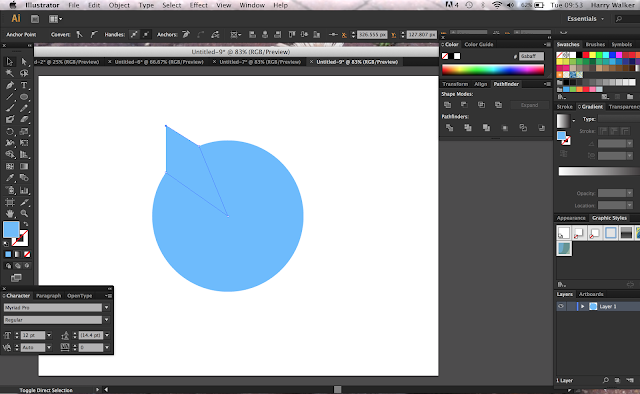Image resolution: width=640 pixels, height=394 pixels.
Task: Select the Artboard tool
Action: click(x=9, y=202)
